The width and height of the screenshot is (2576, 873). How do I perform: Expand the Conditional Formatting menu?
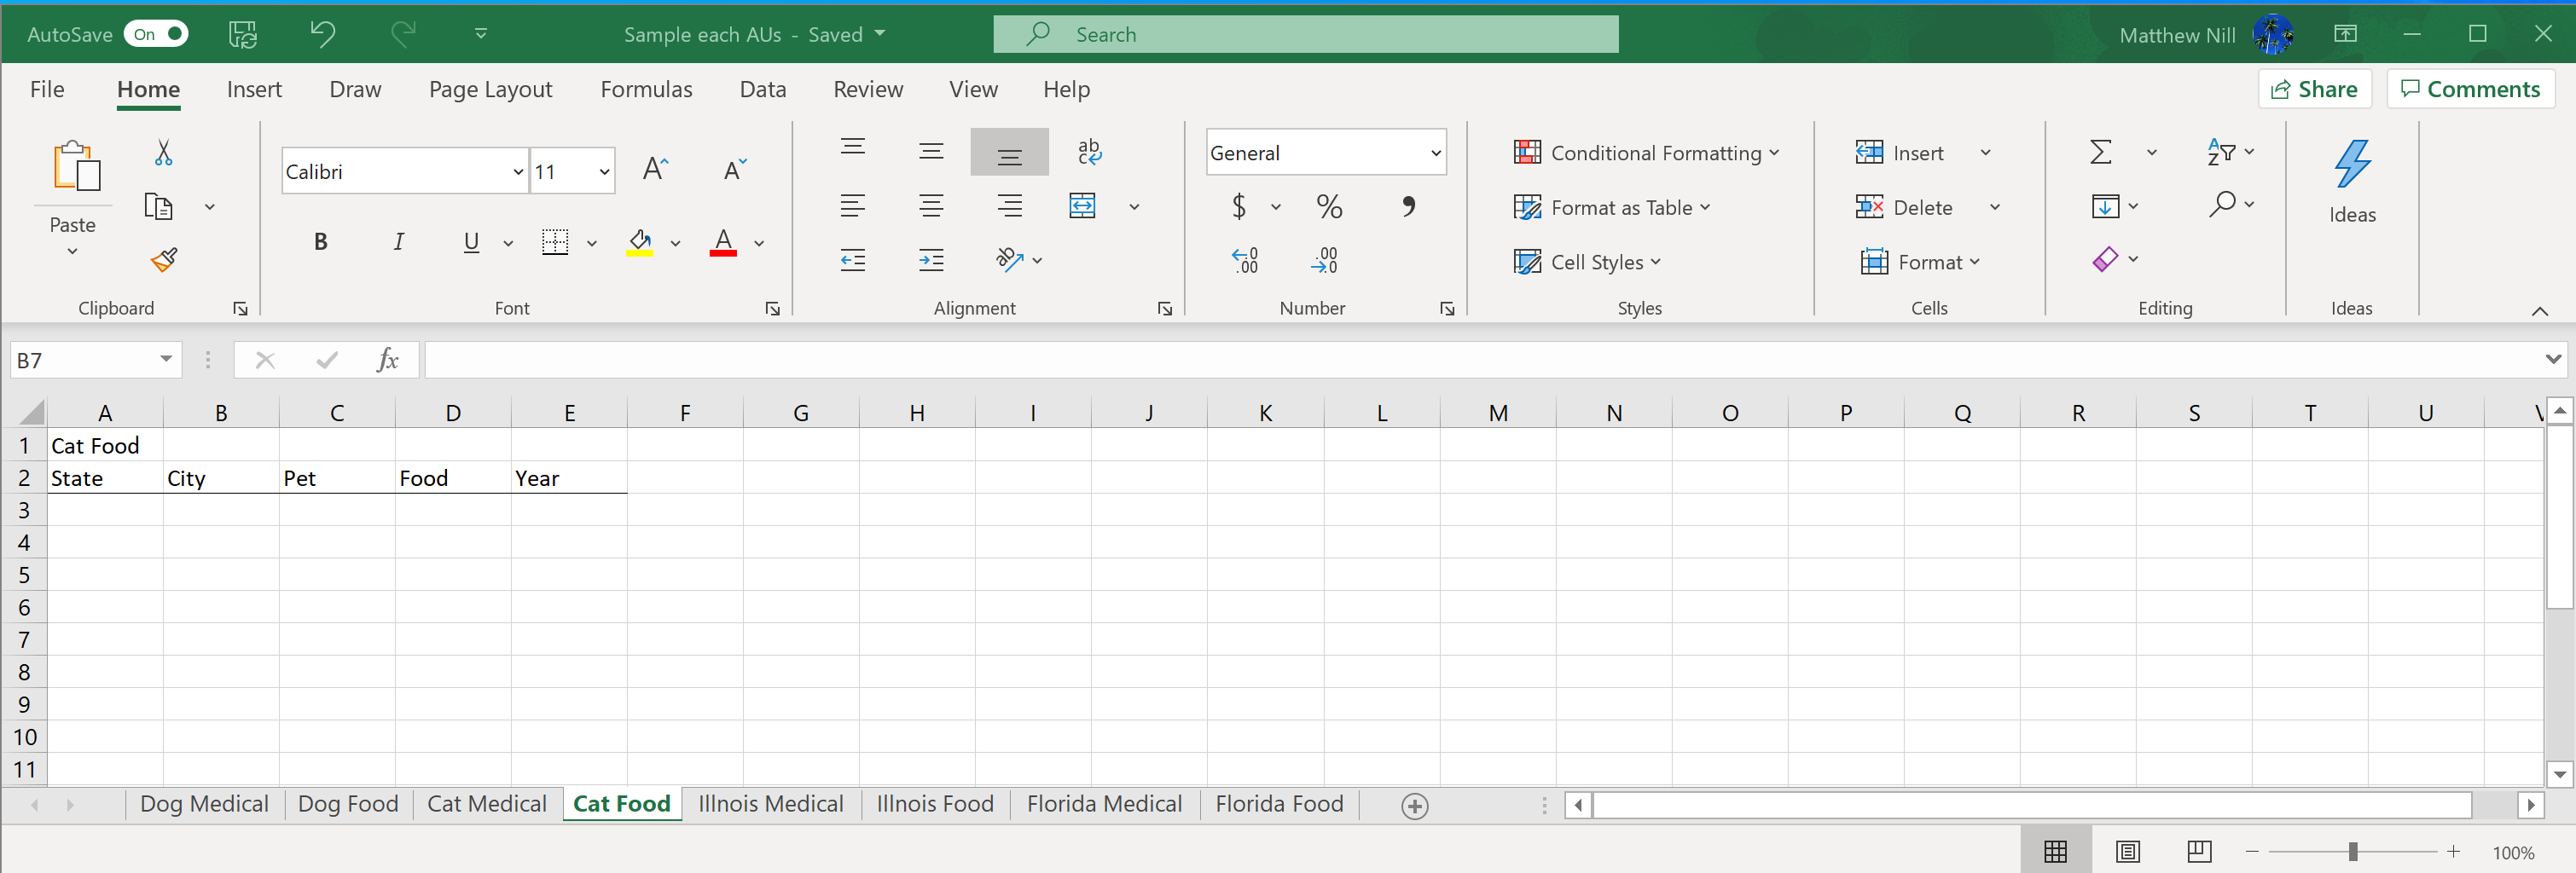click(1646, 153)
